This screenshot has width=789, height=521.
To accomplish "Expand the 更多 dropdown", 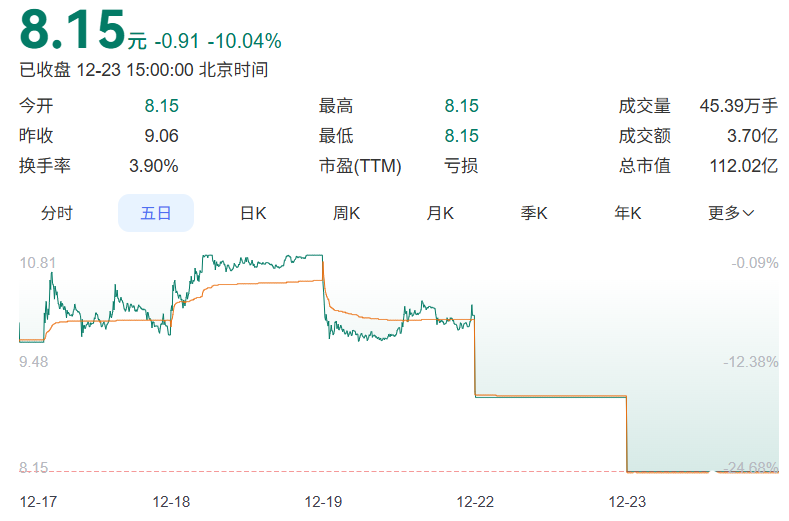I will click(731, 213).
